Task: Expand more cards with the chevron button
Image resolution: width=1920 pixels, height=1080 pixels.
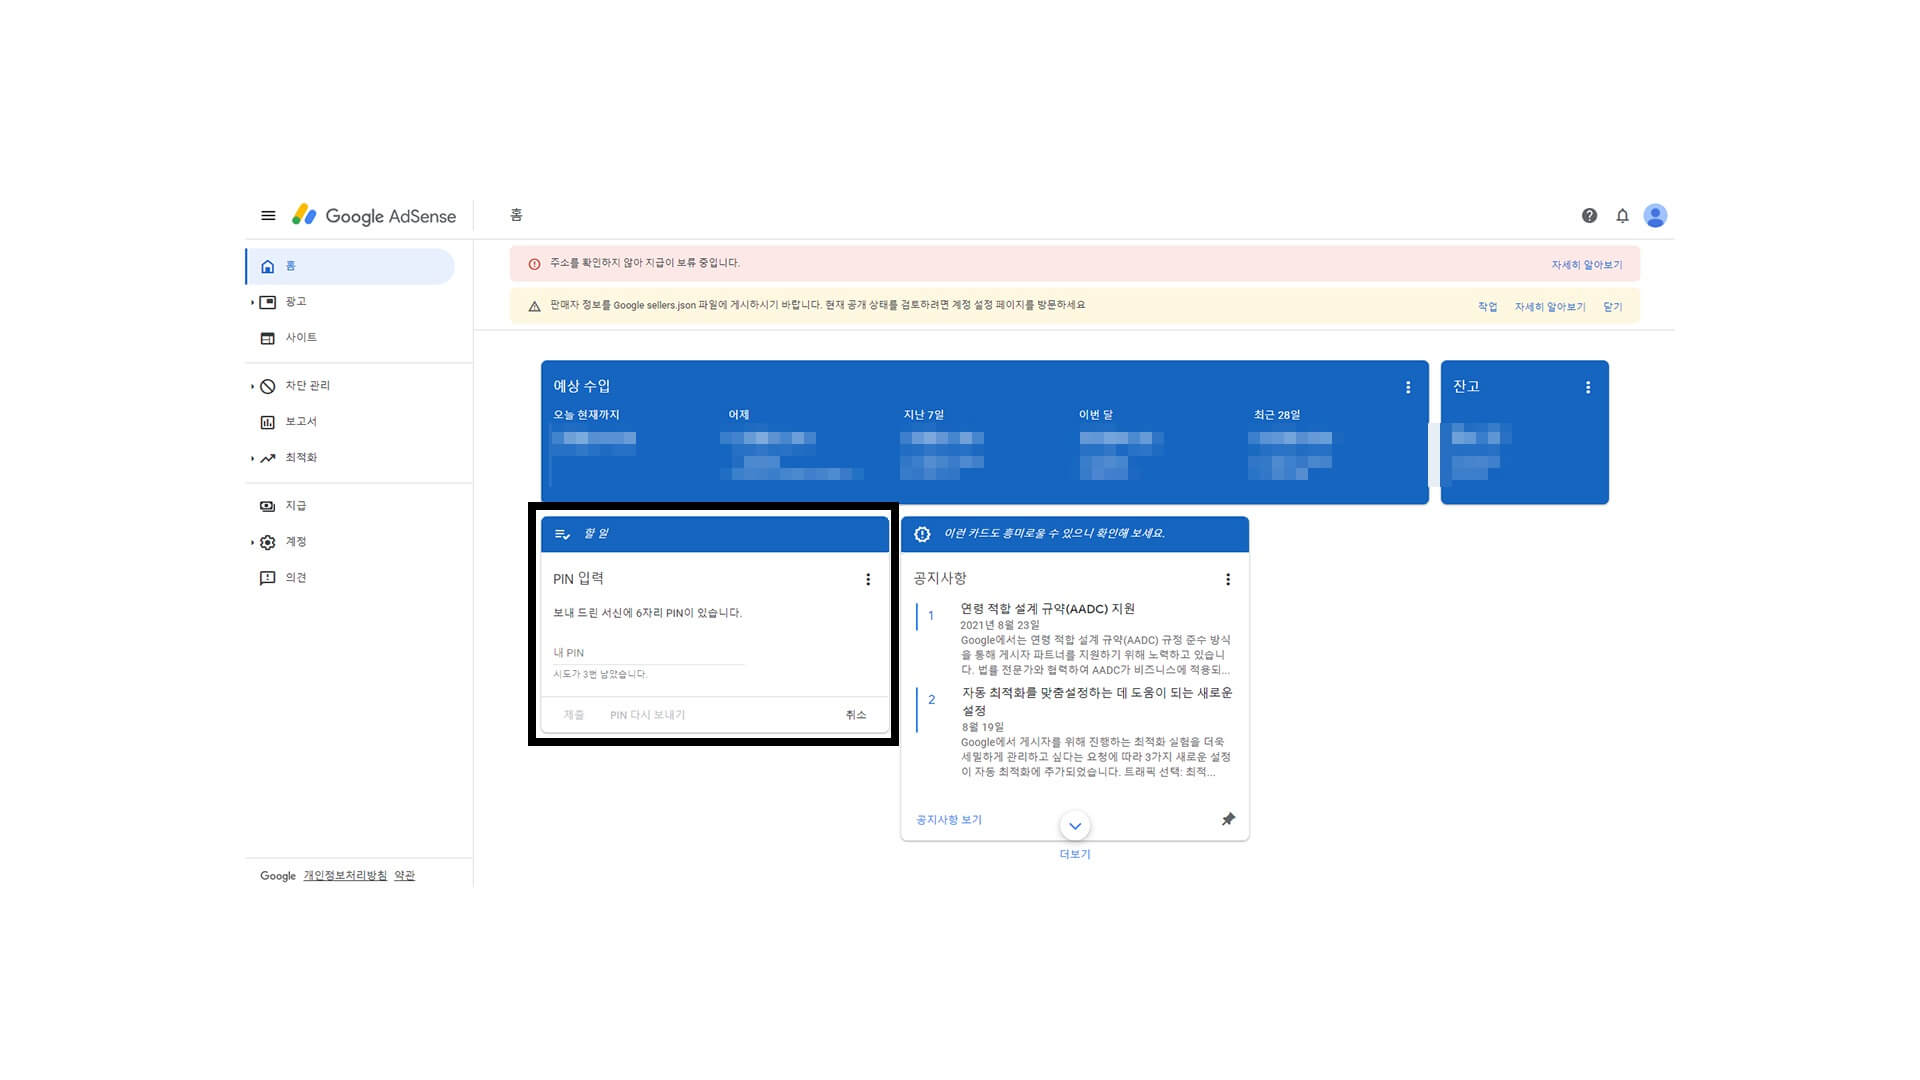Action: pyautogui.click(x=1075, y=826)
